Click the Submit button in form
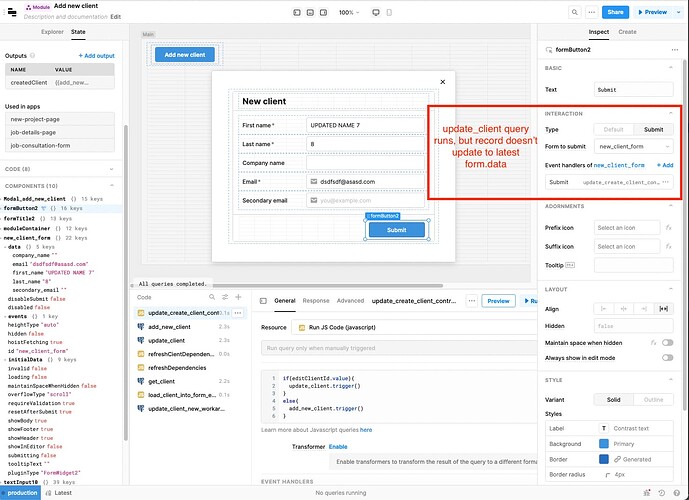 pos(397,230)
